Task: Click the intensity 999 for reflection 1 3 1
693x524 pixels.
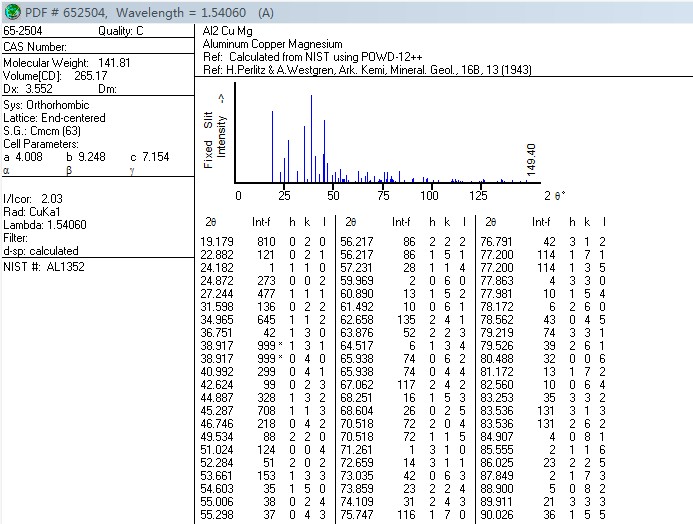Action: pos(267,346)
